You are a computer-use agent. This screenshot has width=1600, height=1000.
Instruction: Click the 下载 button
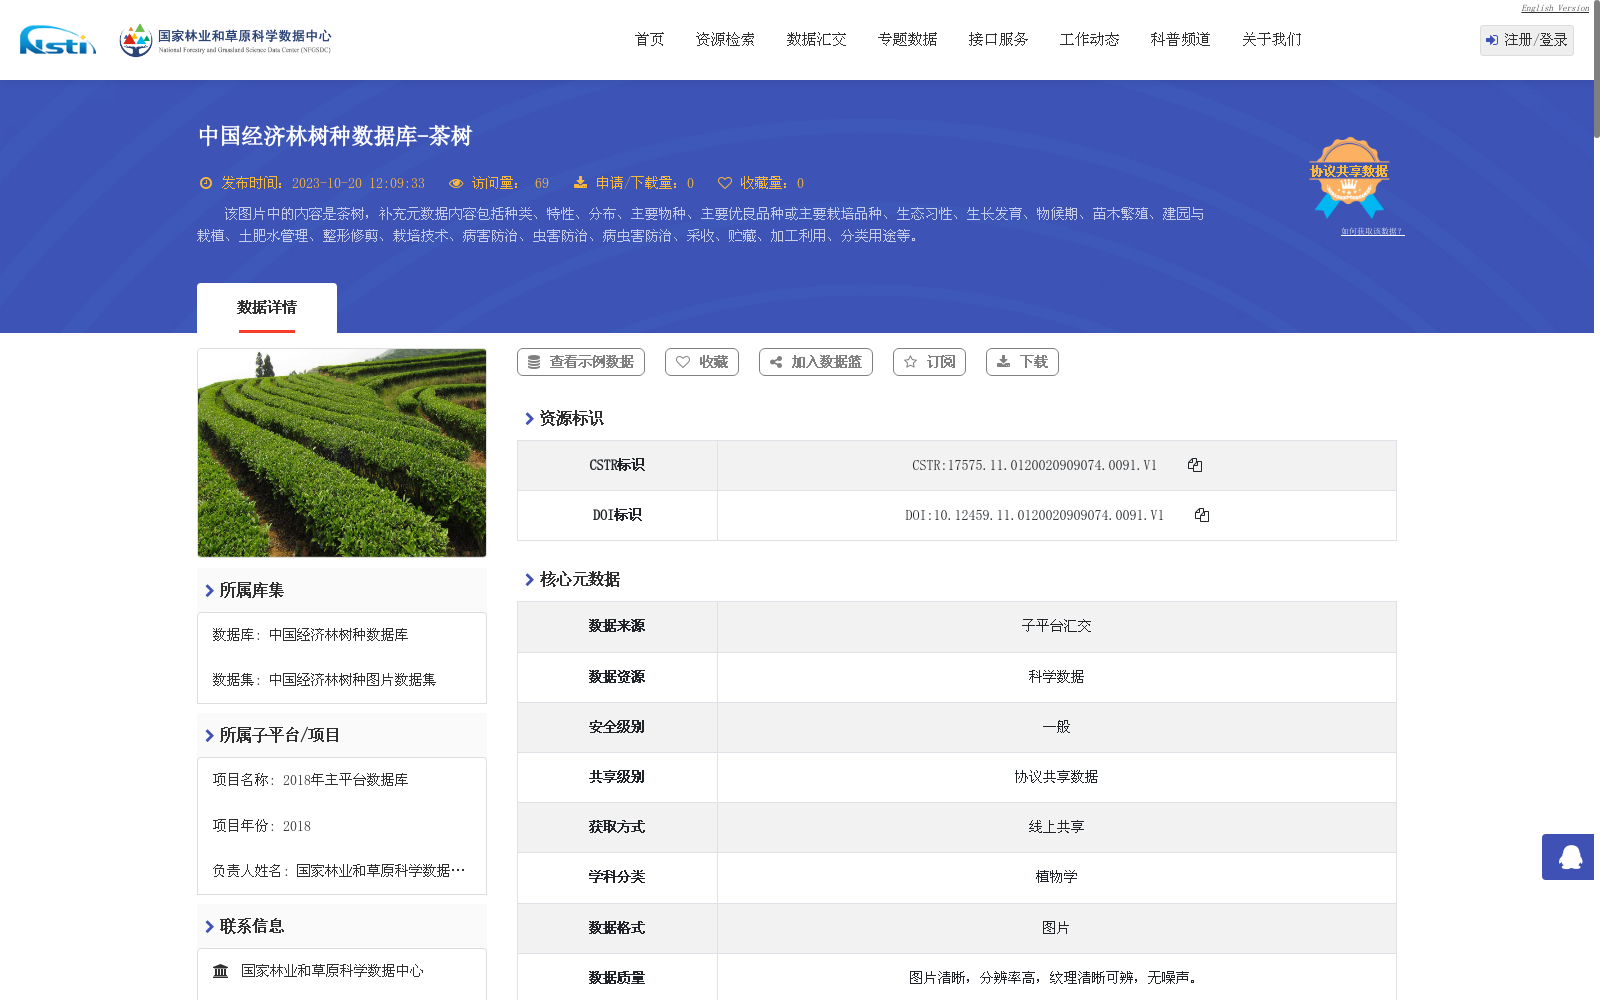1022,362
